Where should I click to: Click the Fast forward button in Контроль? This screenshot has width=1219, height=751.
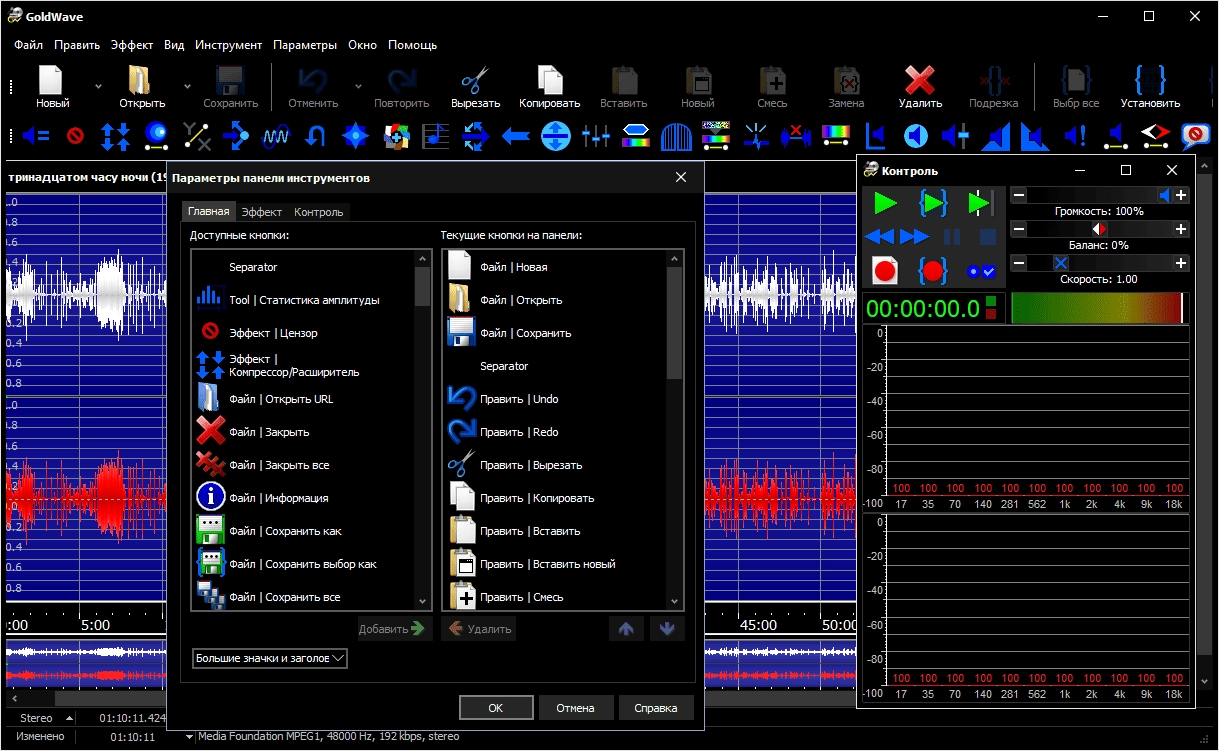click(x=914, y=237)
